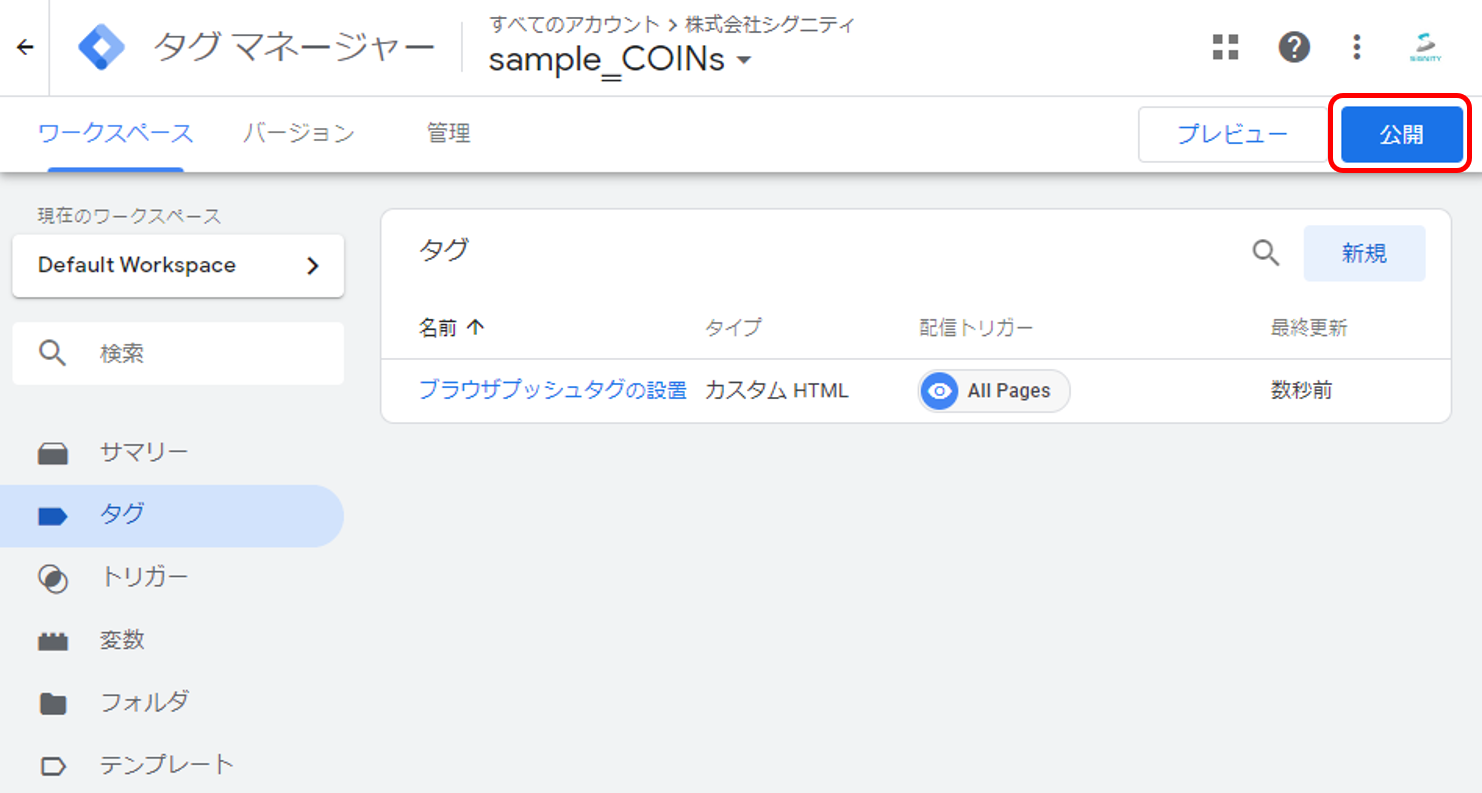The image size is (1482, 793).
Task: Click the Tag Manager logo icon
Action: [102, 47]
